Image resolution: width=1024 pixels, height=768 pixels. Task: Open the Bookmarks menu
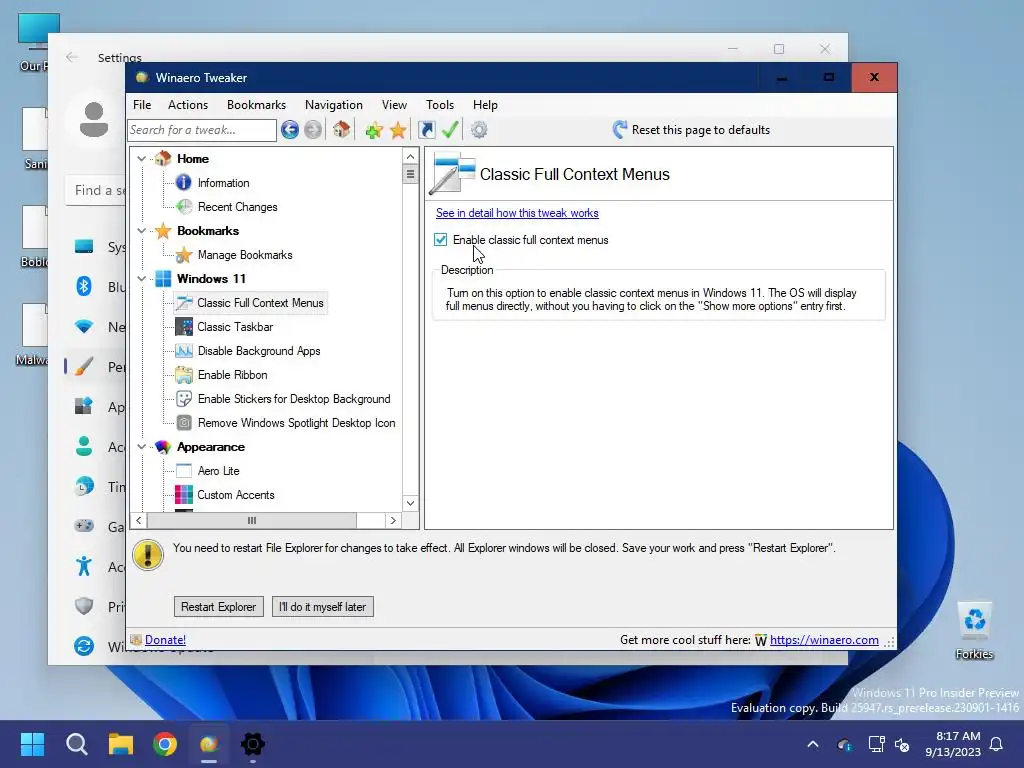pos(257,104)
